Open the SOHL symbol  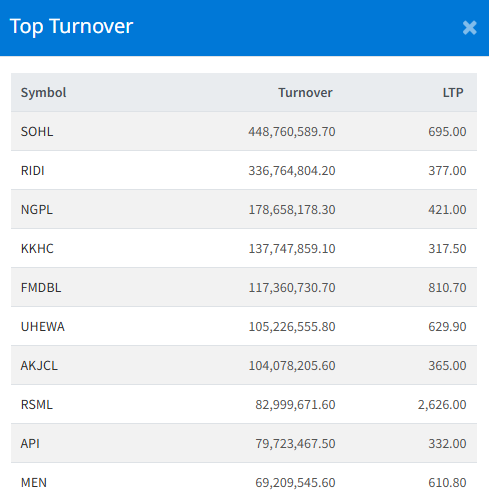click(x=37, y=132)
